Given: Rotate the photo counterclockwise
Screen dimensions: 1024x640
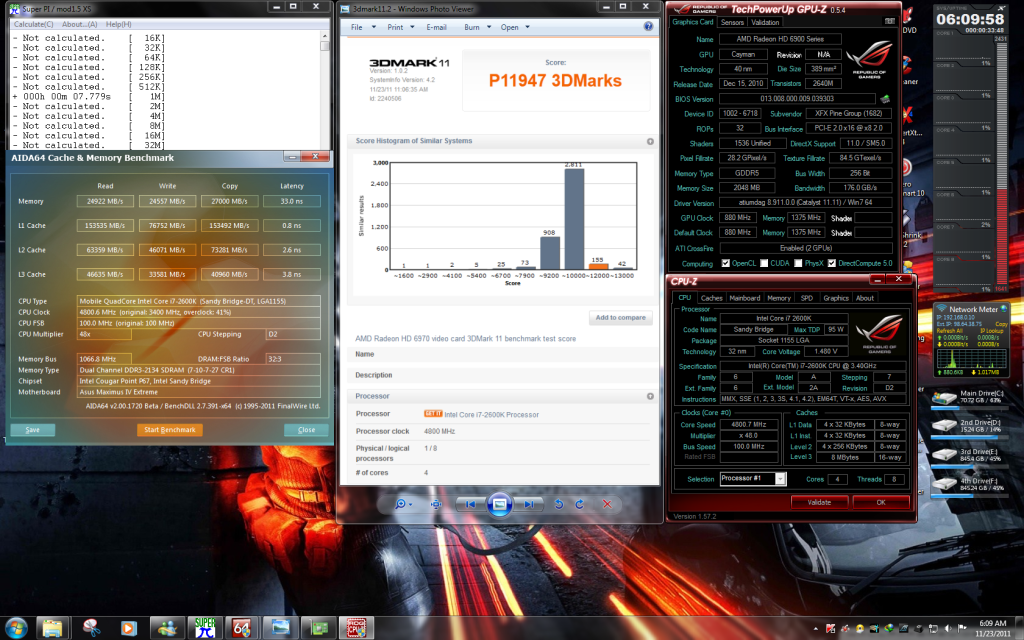Looking at the screenshot, I should [559, 504].
